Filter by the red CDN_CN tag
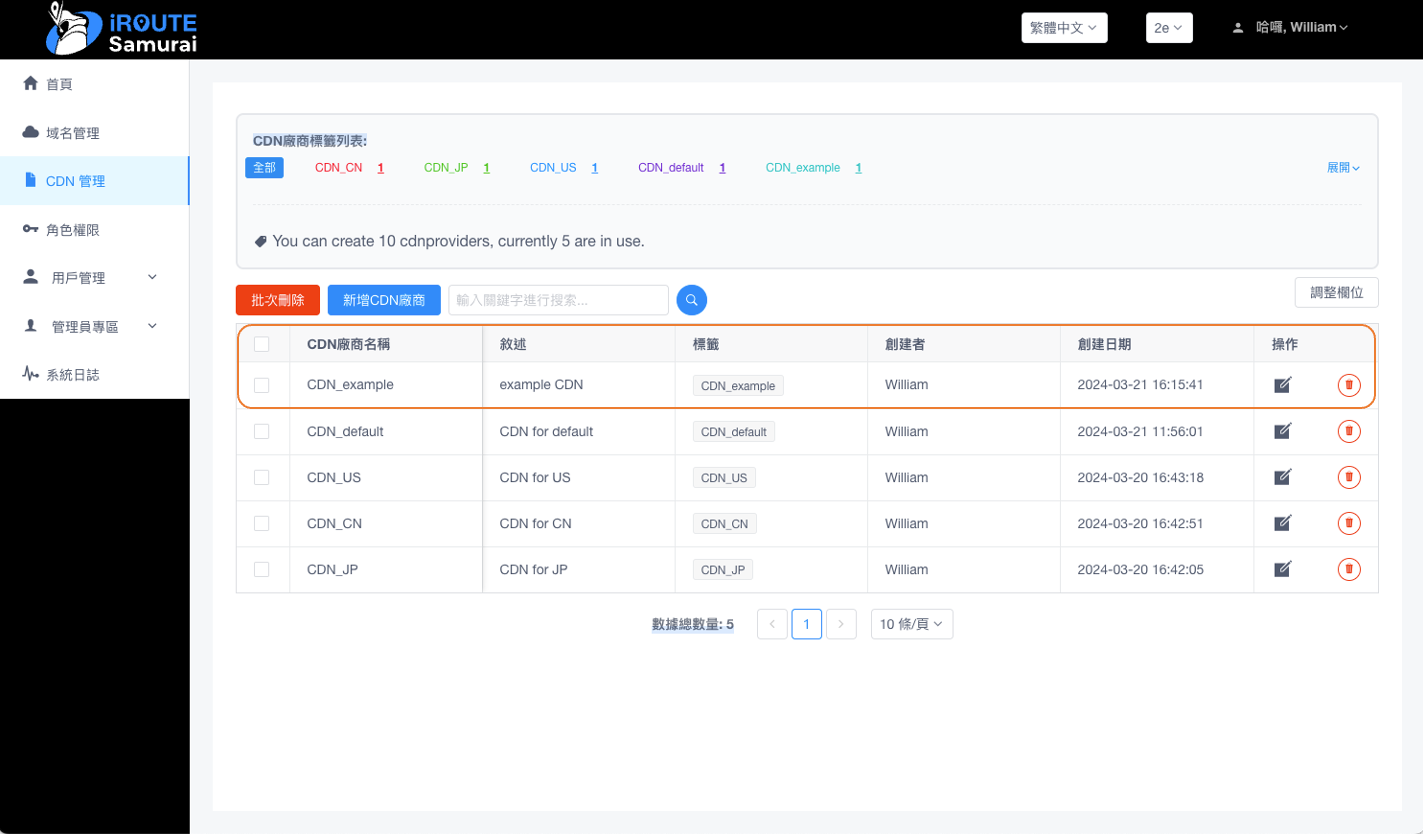This screenshot has width=1423, height=834. pos(338,168)
